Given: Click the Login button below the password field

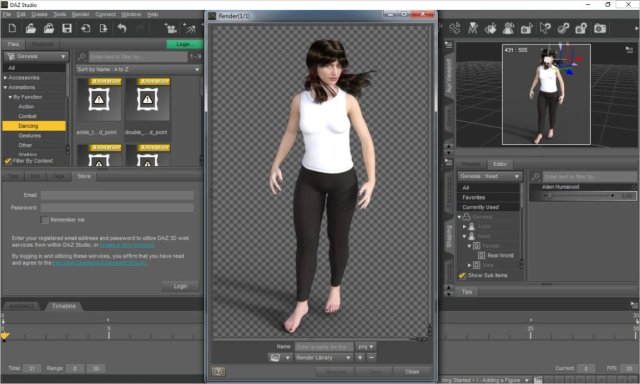Looking at the screenshot, I should click(x=180, y=286).
